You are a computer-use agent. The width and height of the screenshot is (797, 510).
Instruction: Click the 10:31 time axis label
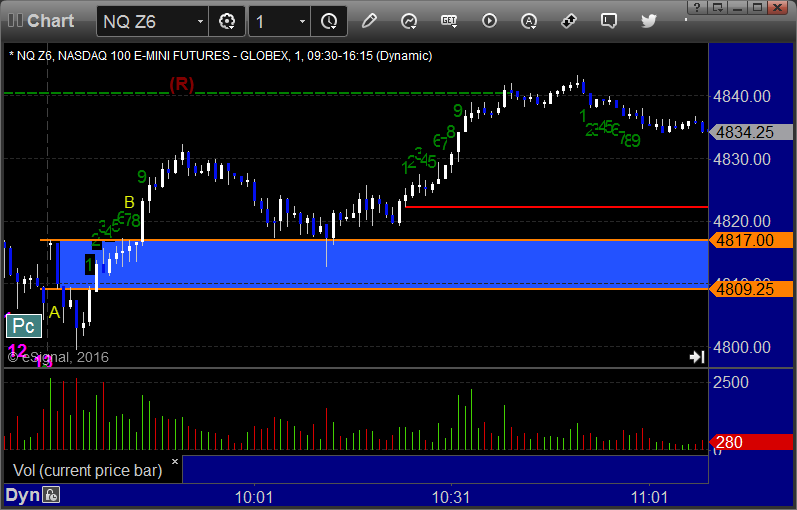coord(450,497)
